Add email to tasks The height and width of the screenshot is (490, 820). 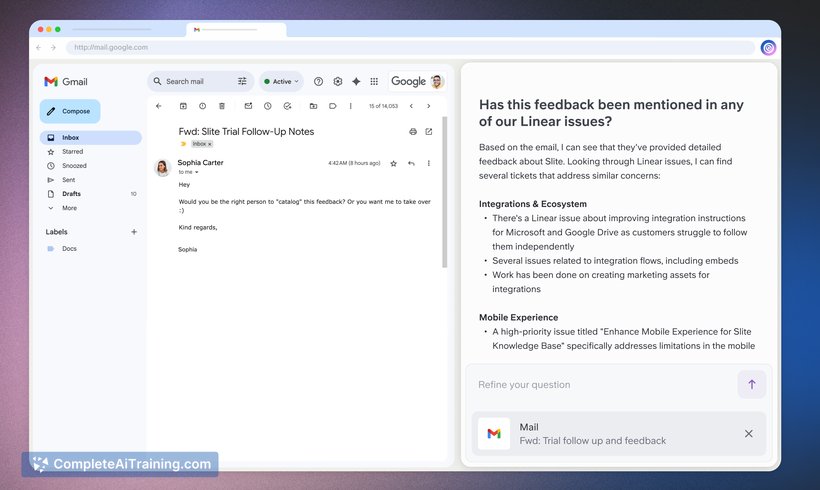click(287, 106)
